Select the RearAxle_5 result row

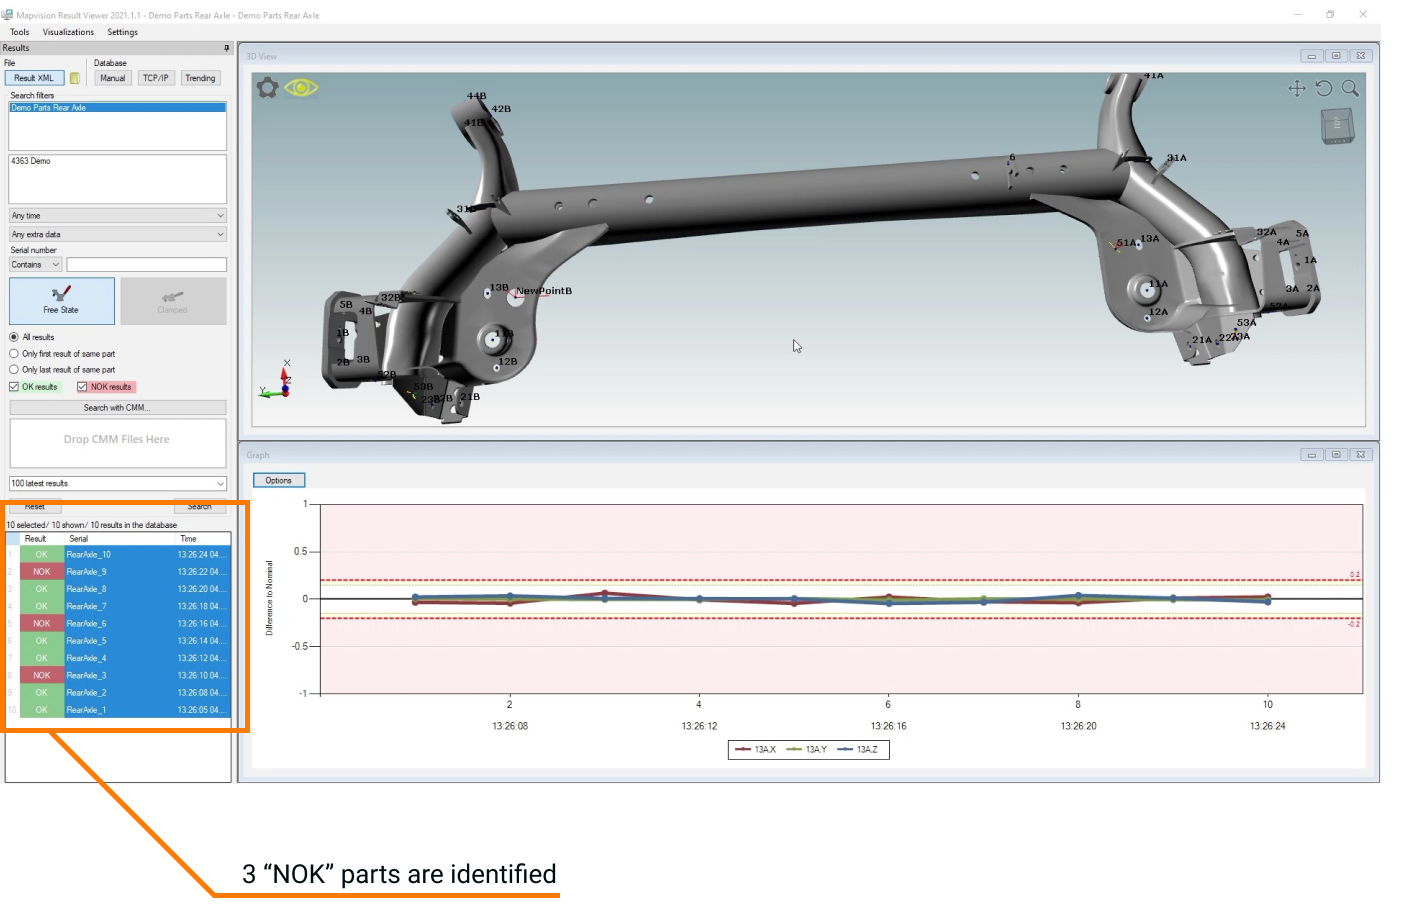[118, 641]
